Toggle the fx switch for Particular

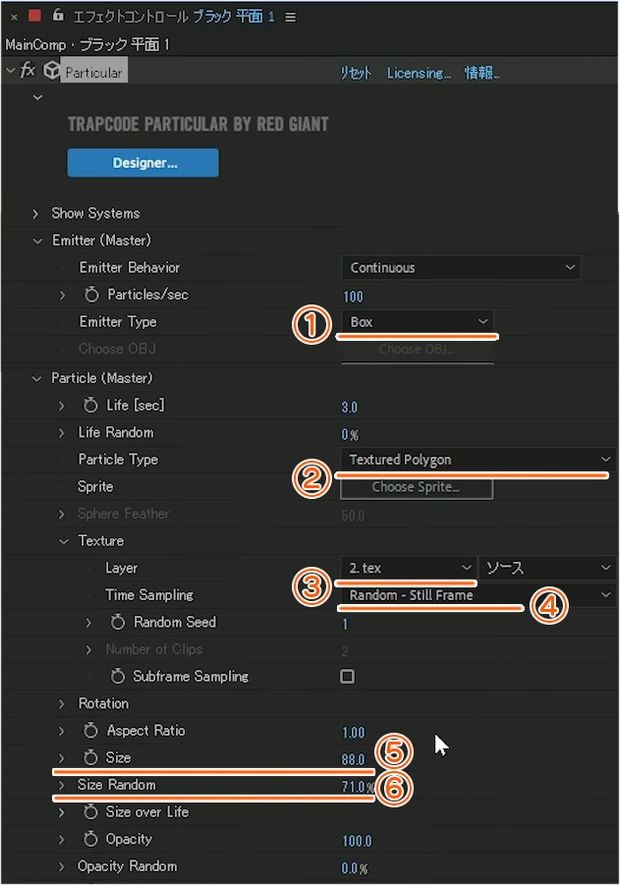click(x=27, y=71)
